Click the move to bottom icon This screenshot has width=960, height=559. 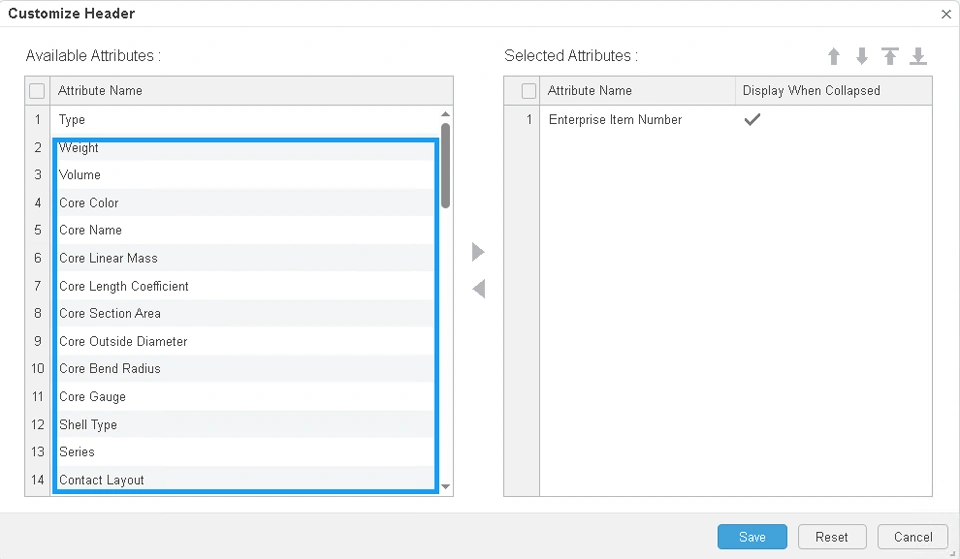coord(918,57)
